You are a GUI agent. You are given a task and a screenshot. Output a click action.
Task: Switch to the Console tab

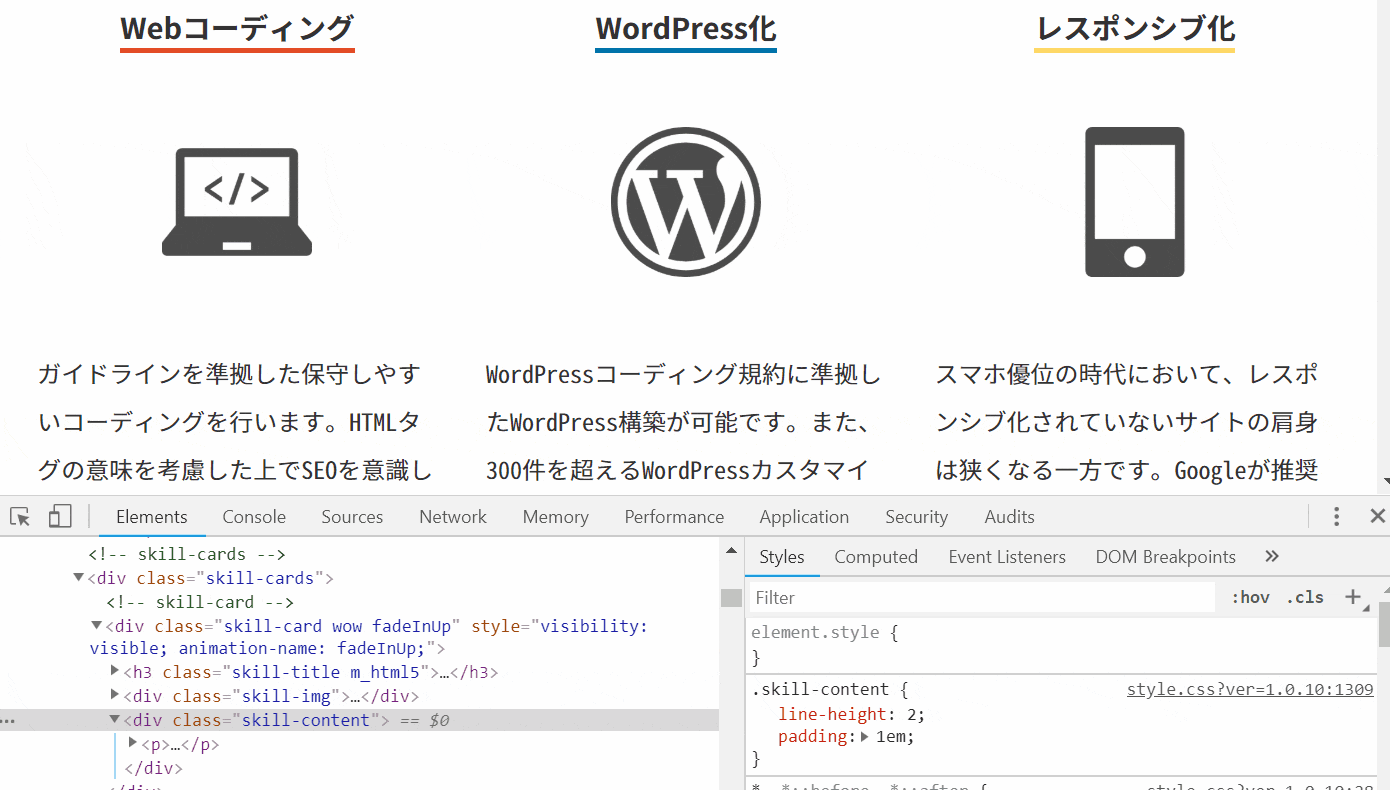click(254, 517)
